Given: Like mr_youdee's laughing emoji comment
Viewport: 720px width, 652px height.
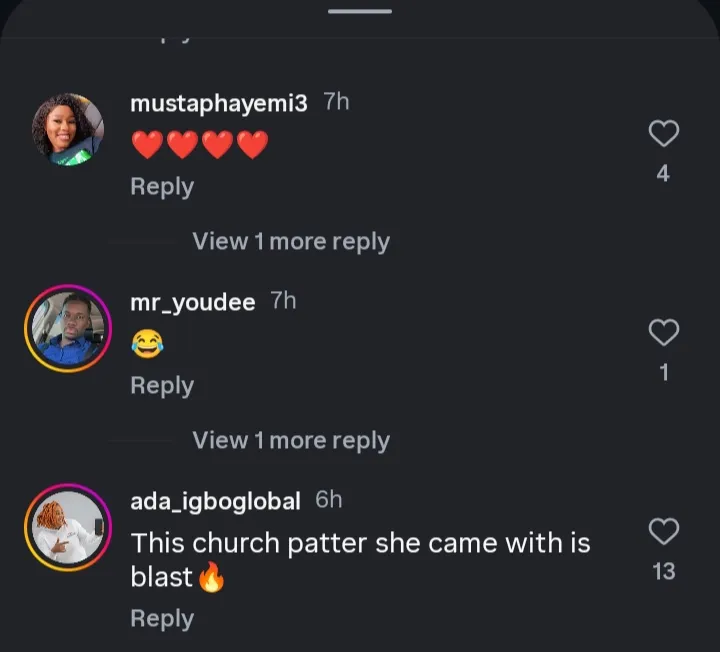Looking at the screenshot, I should coord(664,332).
